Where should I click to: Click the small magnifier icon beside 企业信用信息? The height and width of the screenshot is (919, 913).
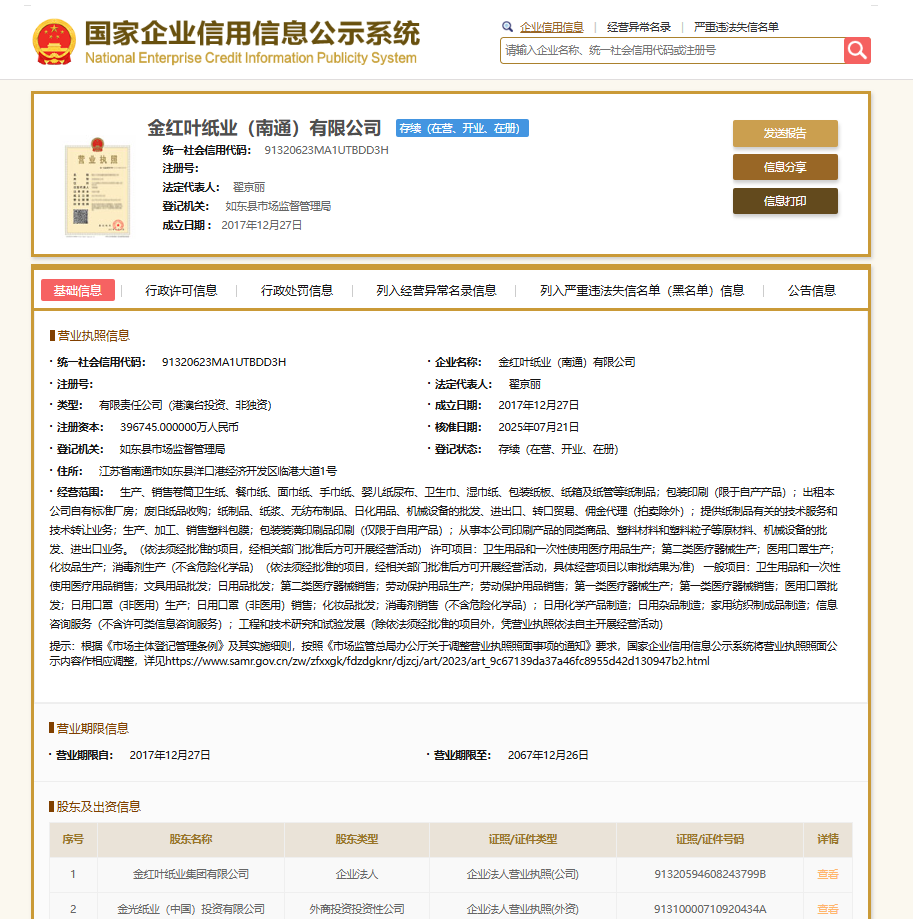508,27
